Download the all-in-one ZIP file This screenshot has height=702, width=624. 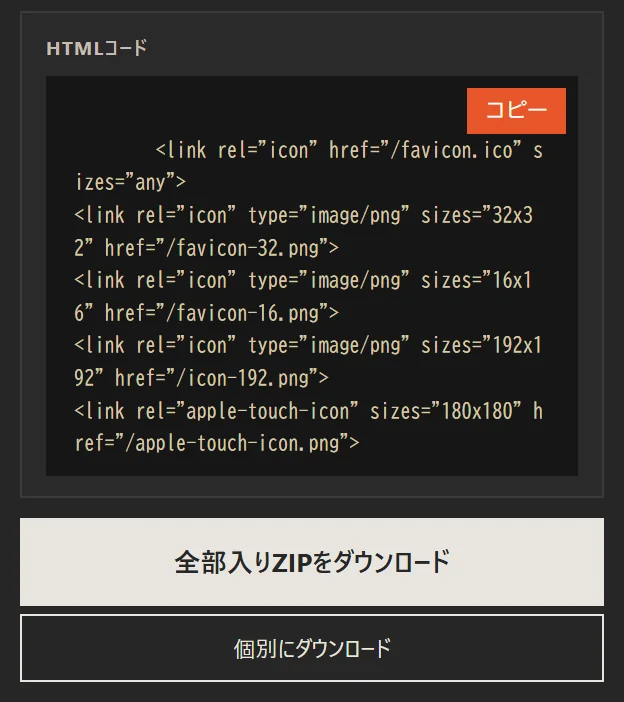click(x=312, y=562)
